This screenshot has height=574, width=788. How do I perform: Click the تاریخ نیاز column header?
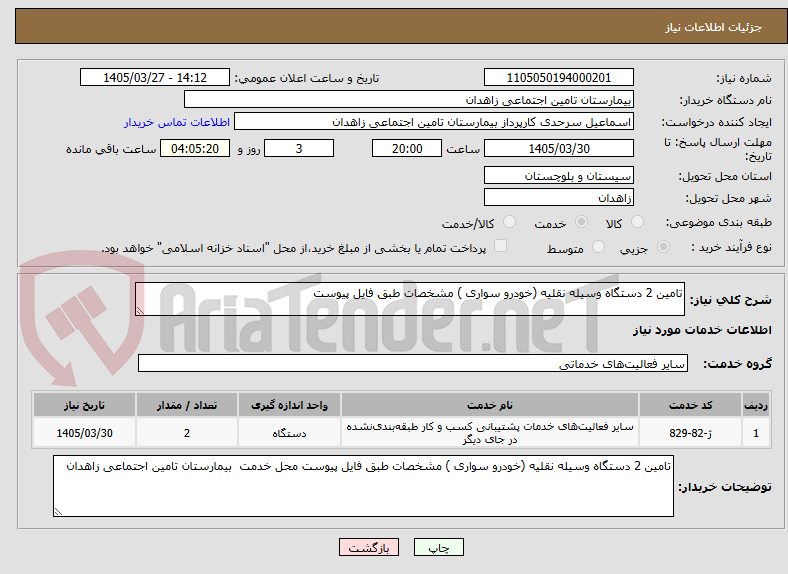[84, 405]
